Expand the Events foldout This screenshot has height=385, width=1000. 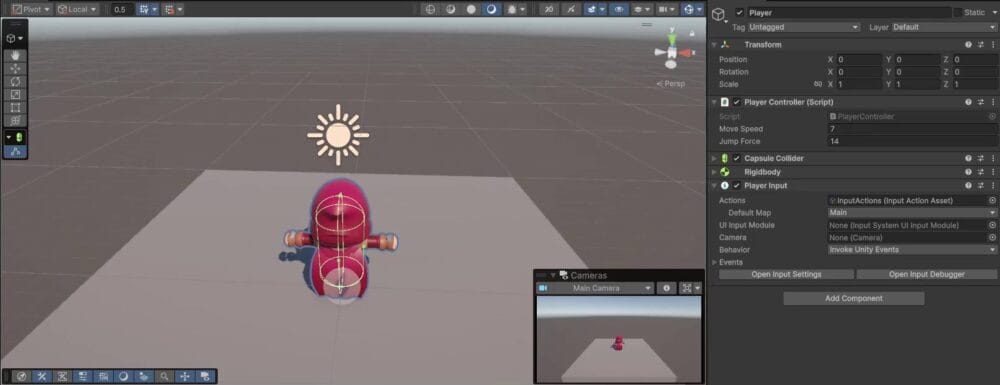(x=714, y=262)
